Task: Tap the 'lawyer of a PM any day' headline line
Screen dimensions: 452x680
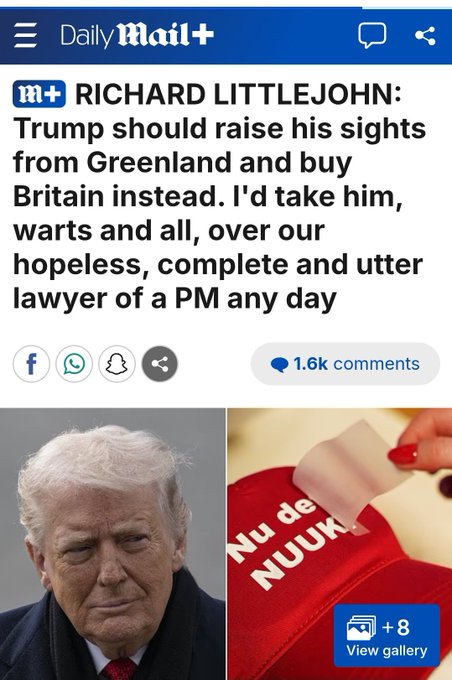Action: pos(175,298)
